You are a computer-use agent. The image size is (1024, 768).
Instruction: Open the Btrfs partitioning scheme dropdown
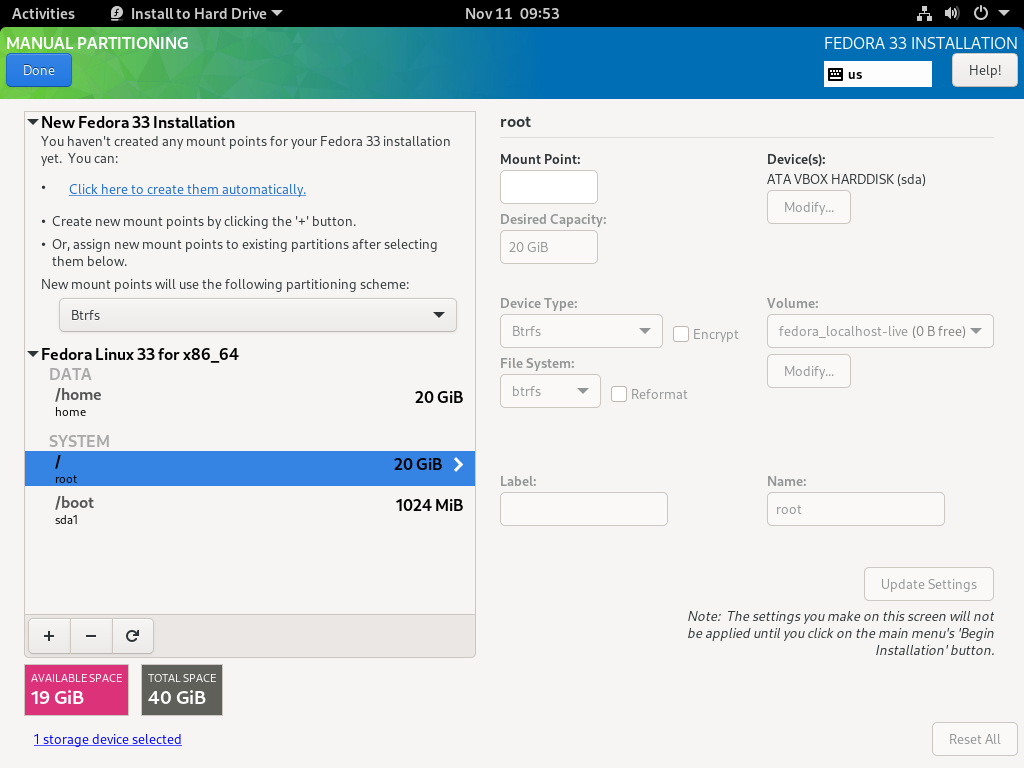(x=257, y=315)
